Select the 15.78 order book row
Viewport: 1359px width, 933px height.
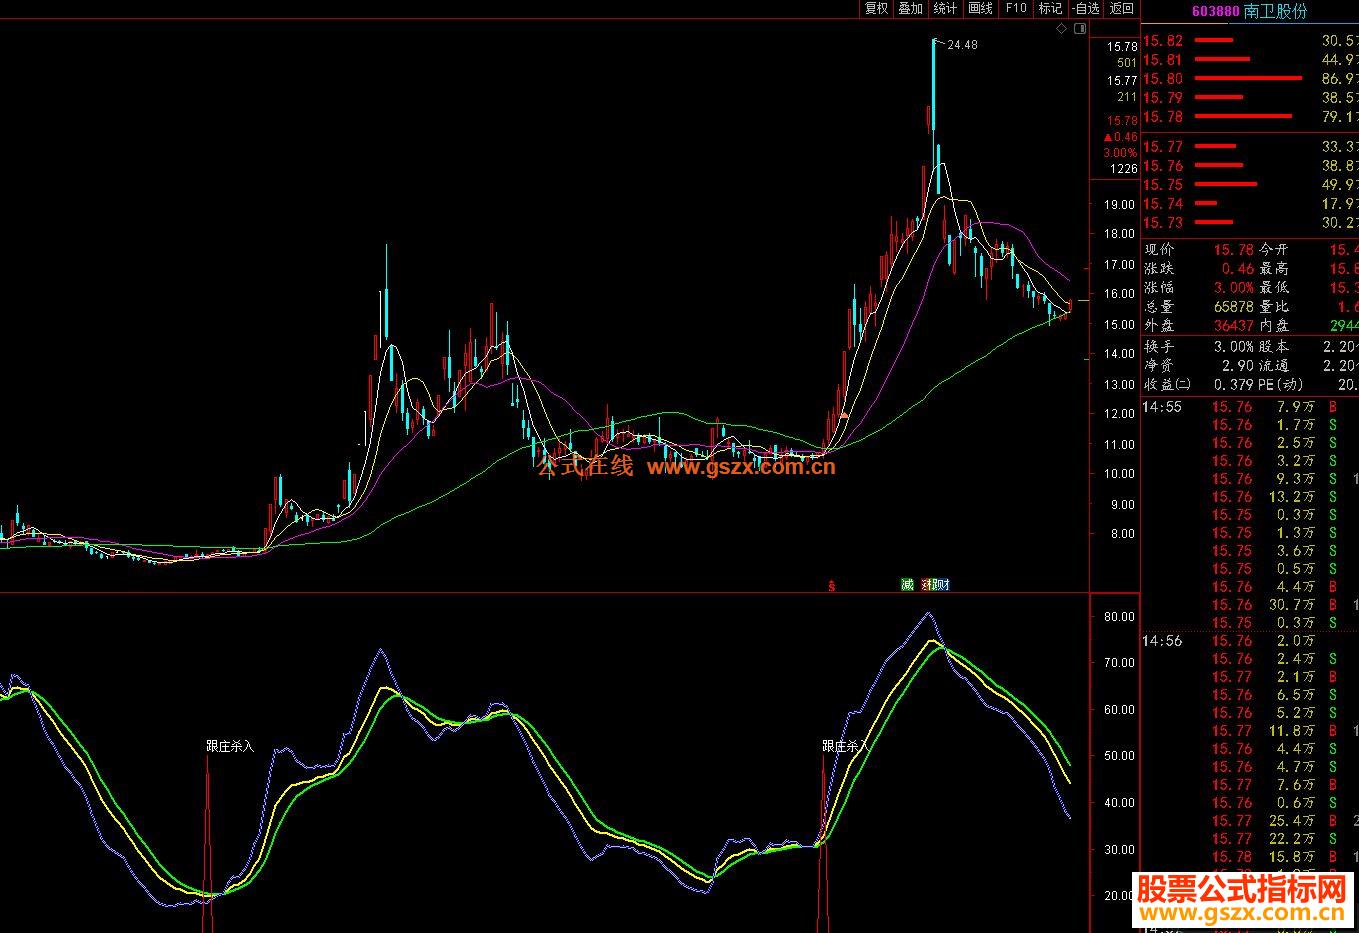coord(1250,117)
